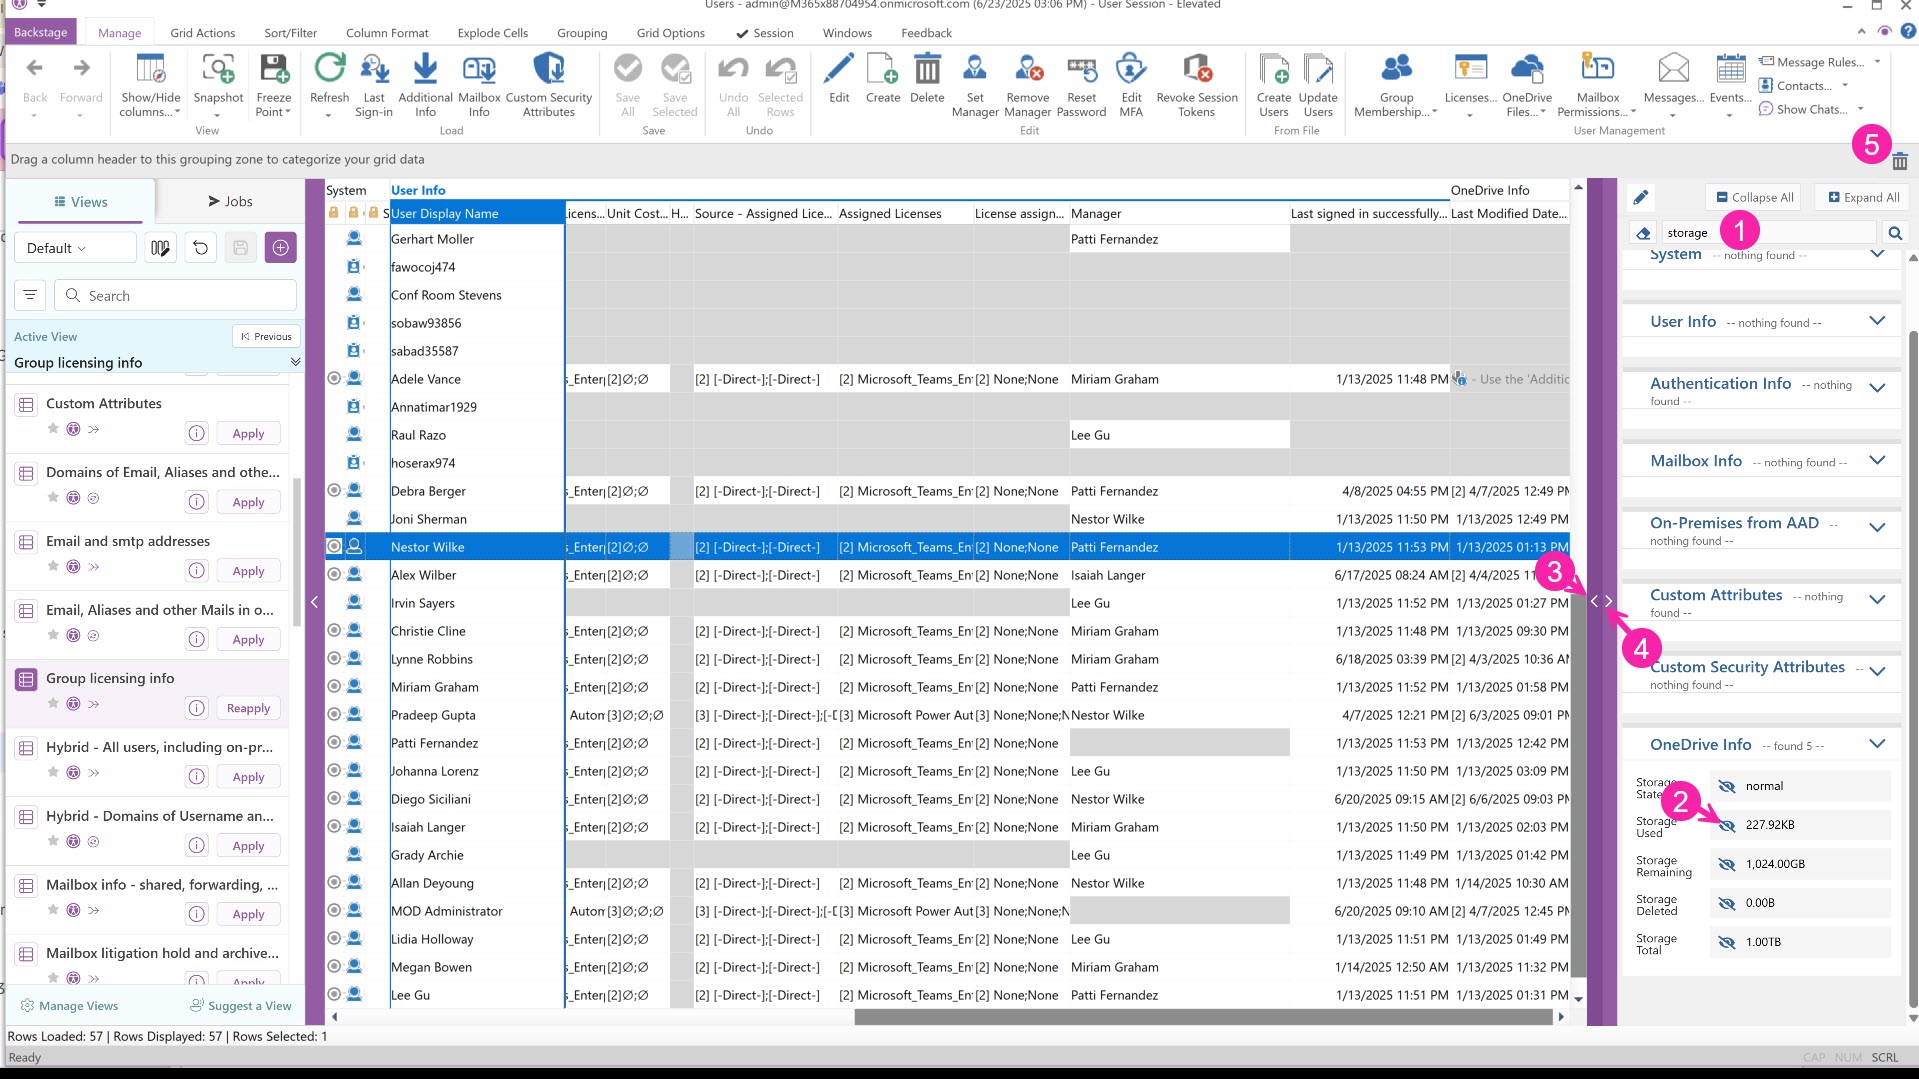The height and width of the screenshot is (1079, 1919).
Task: Click the Refresh icon in ribbon
Action: (329, 70)
